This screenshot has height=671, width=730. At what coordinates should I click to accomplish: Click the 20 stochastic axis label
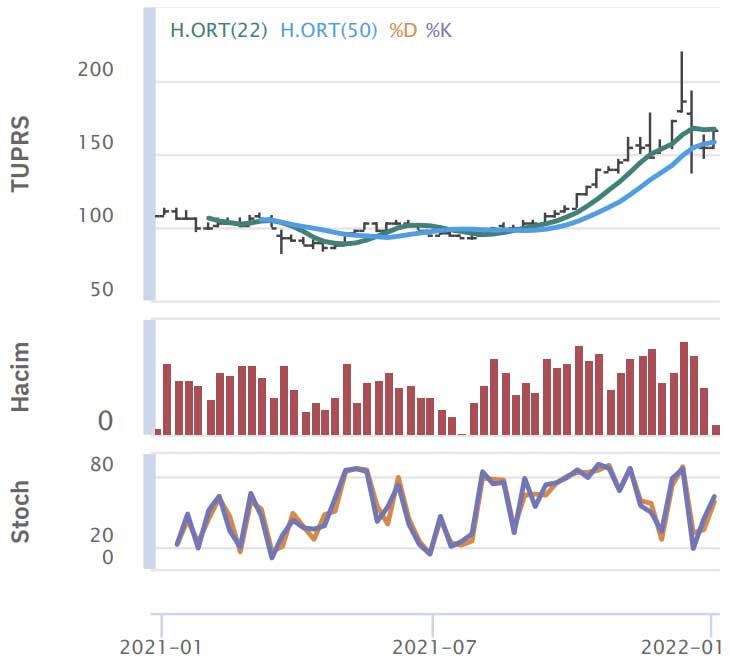pos(102,535)
